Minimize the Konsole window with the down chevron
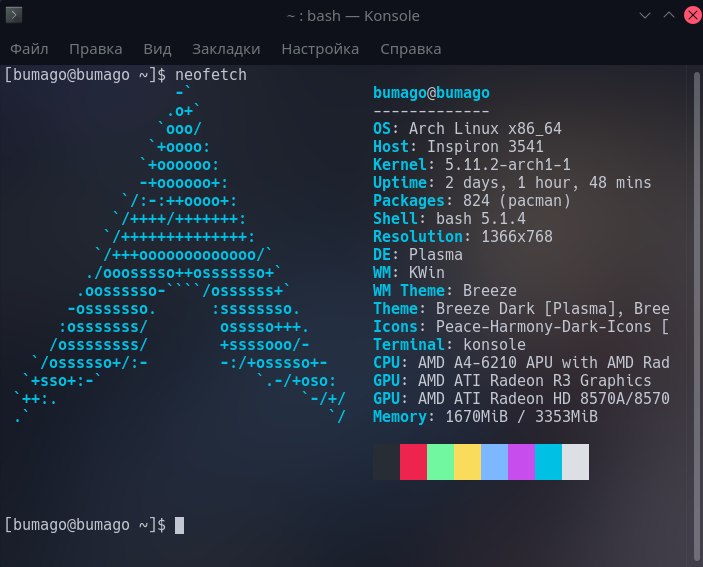 point(645,15)
